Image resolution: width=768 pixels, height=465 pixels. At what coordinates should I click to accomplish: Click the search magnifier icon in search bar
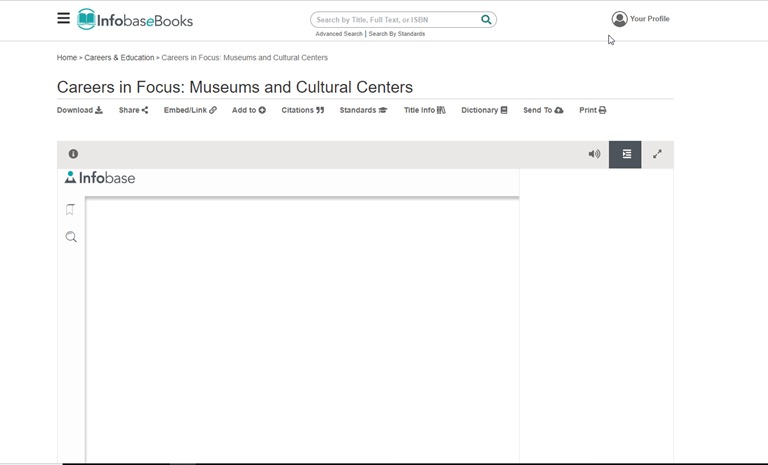pyautogui.click(x=486, y=19)
